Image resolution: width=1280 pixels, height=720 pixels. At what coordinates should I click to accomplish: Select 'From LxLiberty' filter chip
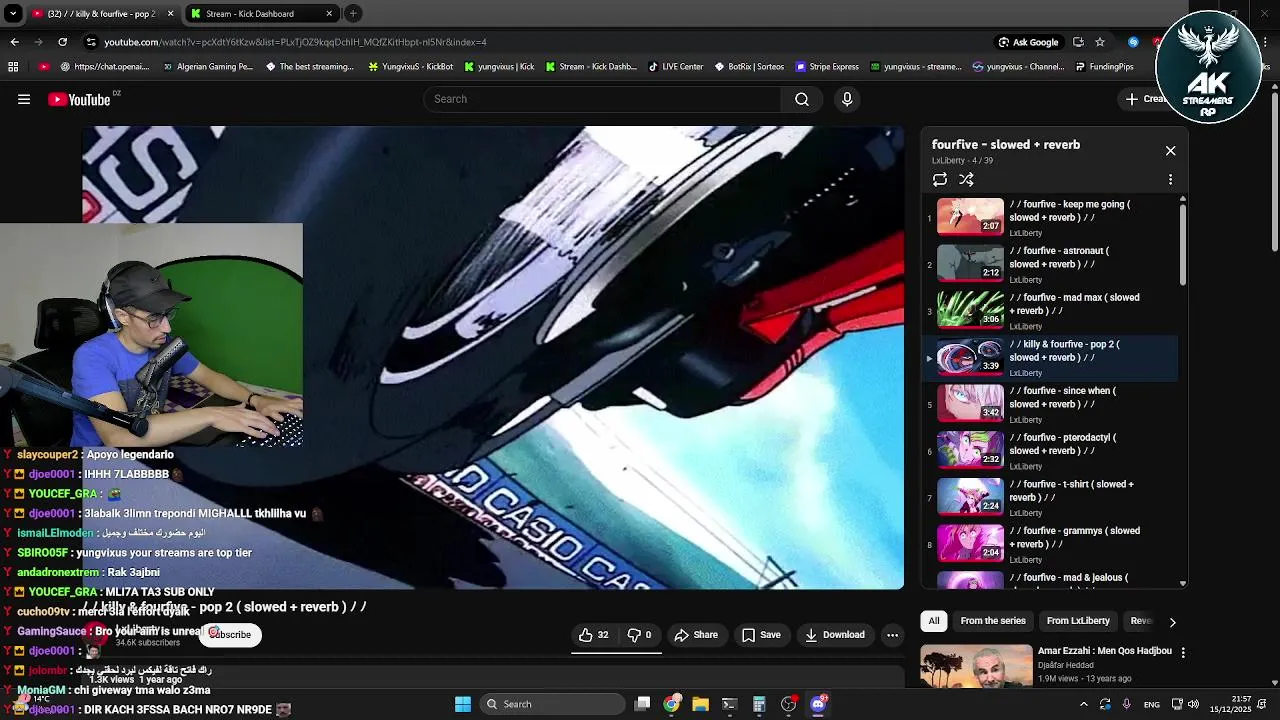(1078, 621)
